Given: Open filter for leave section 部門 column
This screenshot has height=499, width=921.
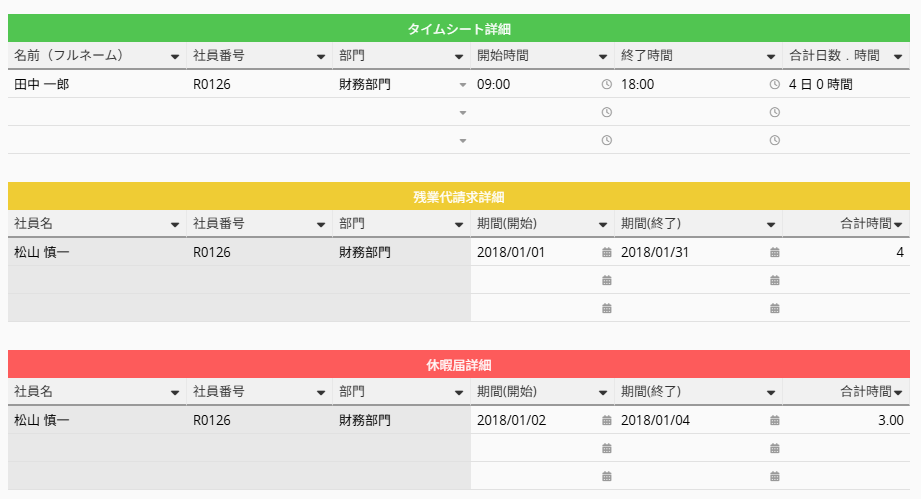Looking at the screenshot, I should click(459, 392).
